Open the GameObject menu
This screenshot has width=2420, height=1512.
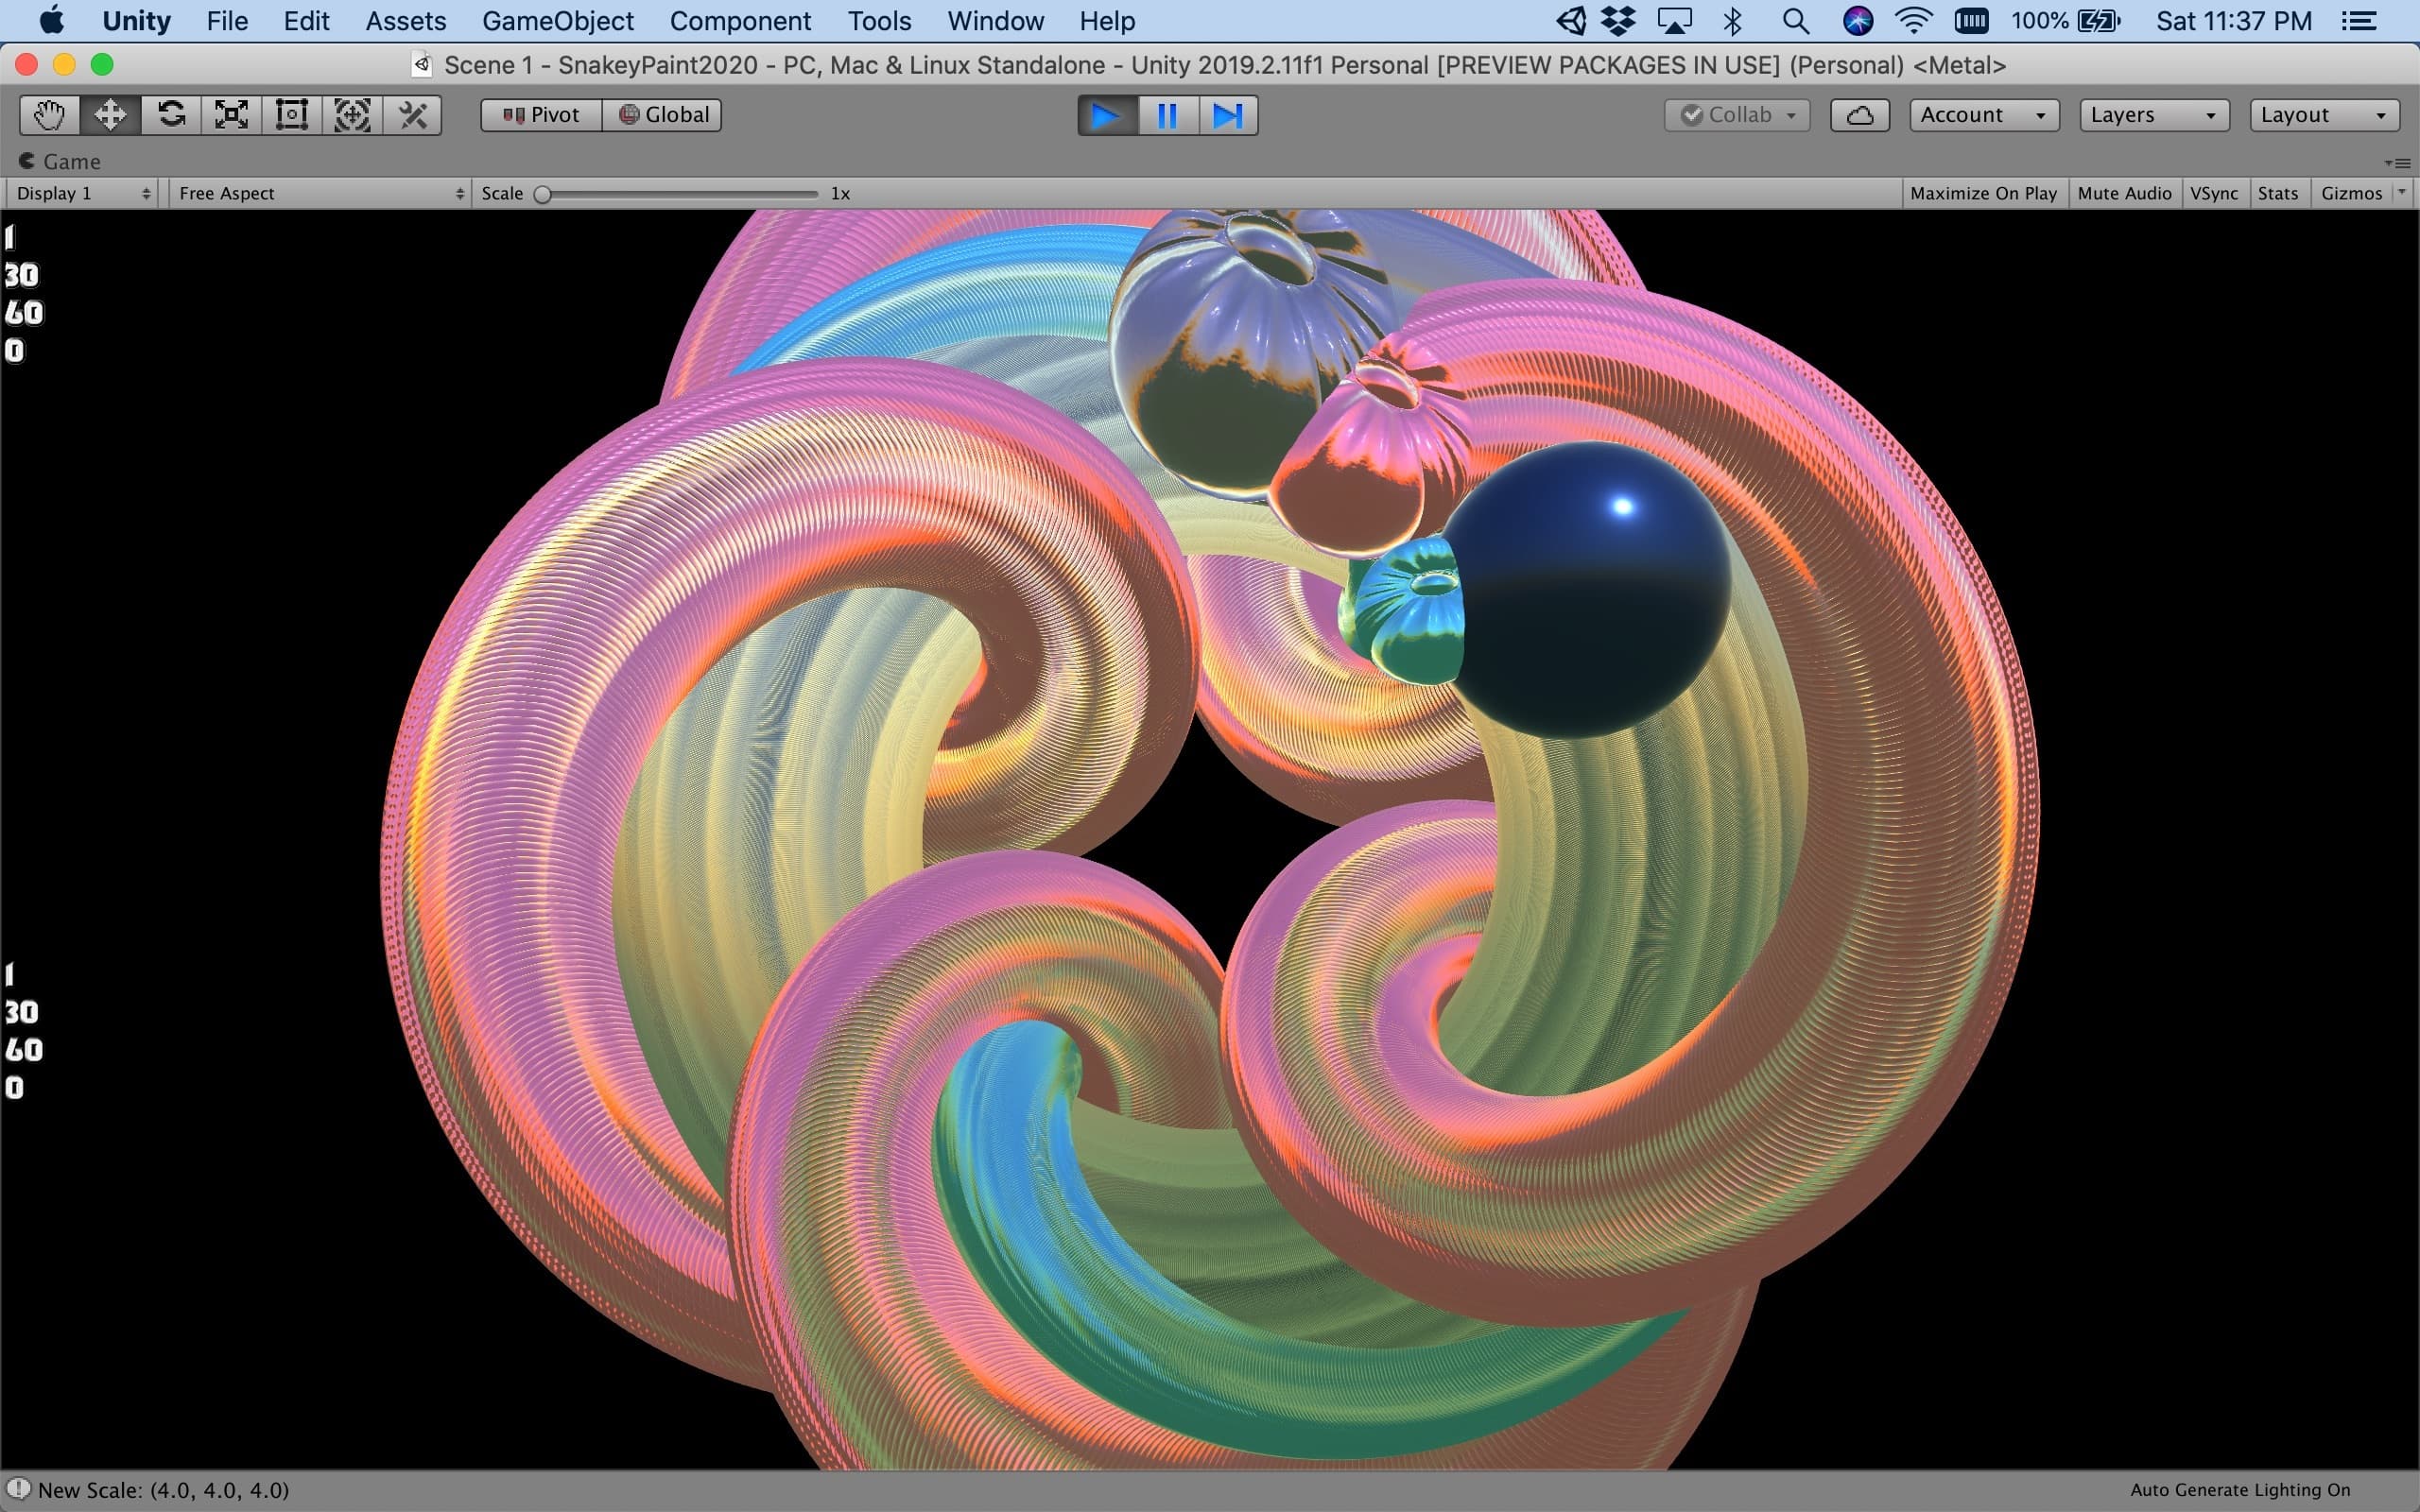tap(557, 21)
